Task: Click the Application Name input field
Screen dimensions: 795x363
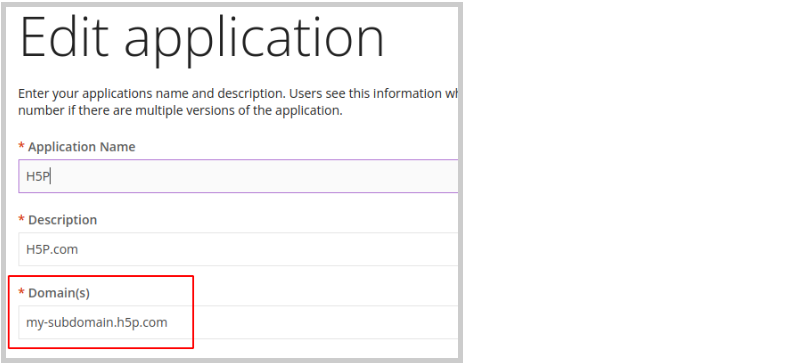Action: pyautogui.click(x=238, y=176)
